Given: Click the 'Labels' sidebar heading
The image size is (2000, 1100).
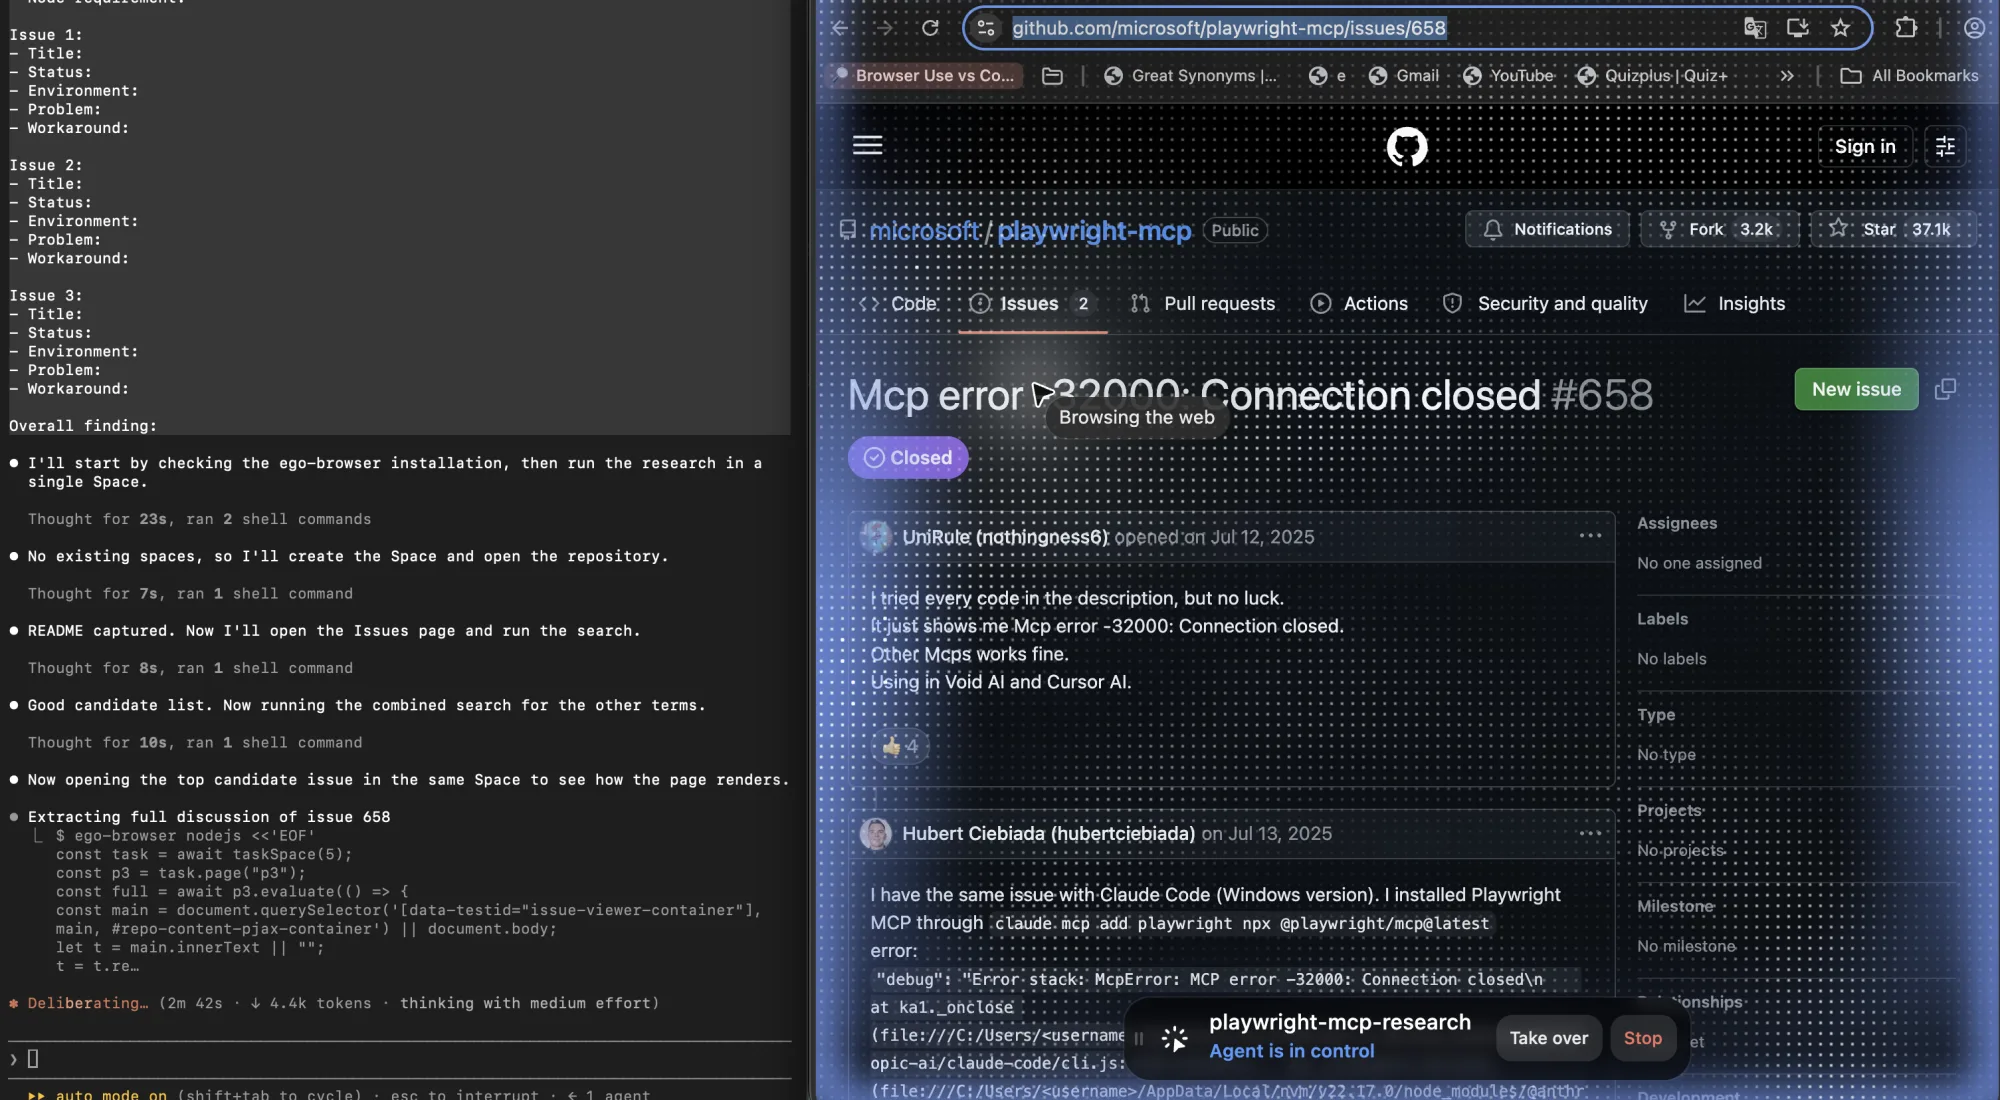Looking at the screenshot, I should point(1662,619).
